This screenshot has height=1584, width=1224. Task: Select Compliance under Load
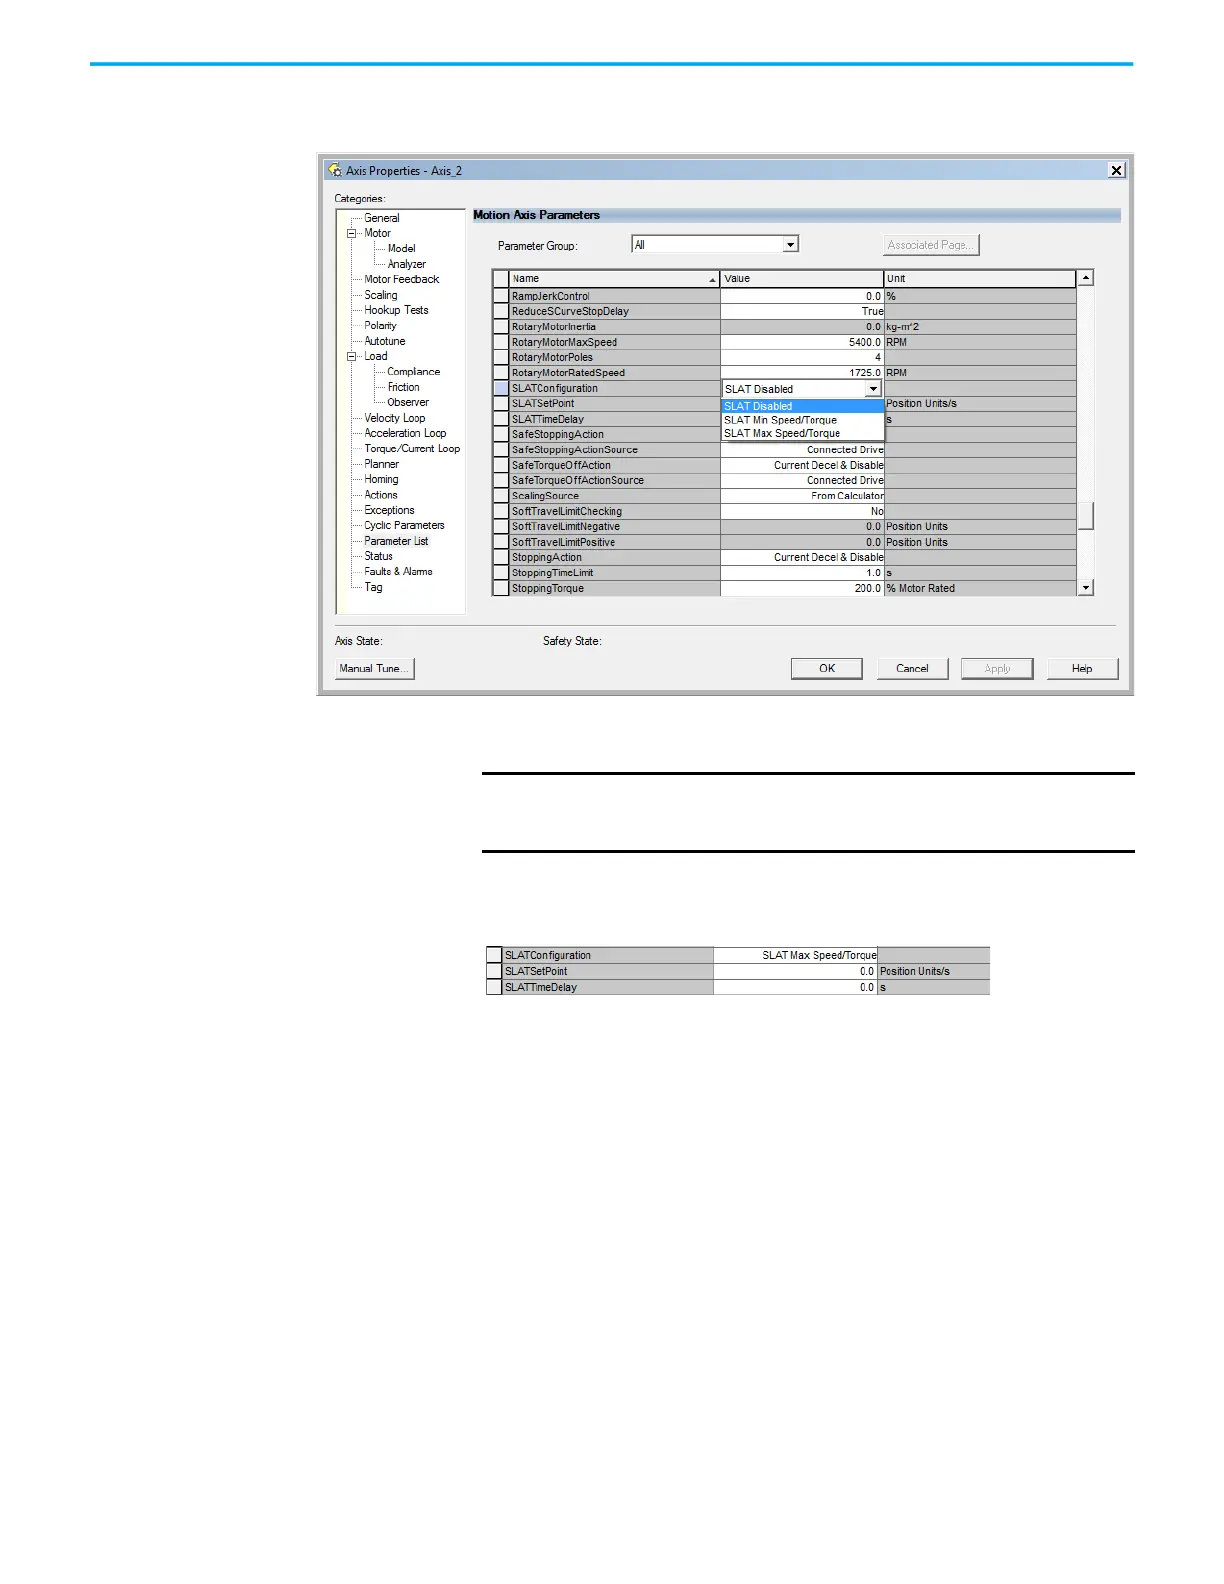click(x=414, y=372)
